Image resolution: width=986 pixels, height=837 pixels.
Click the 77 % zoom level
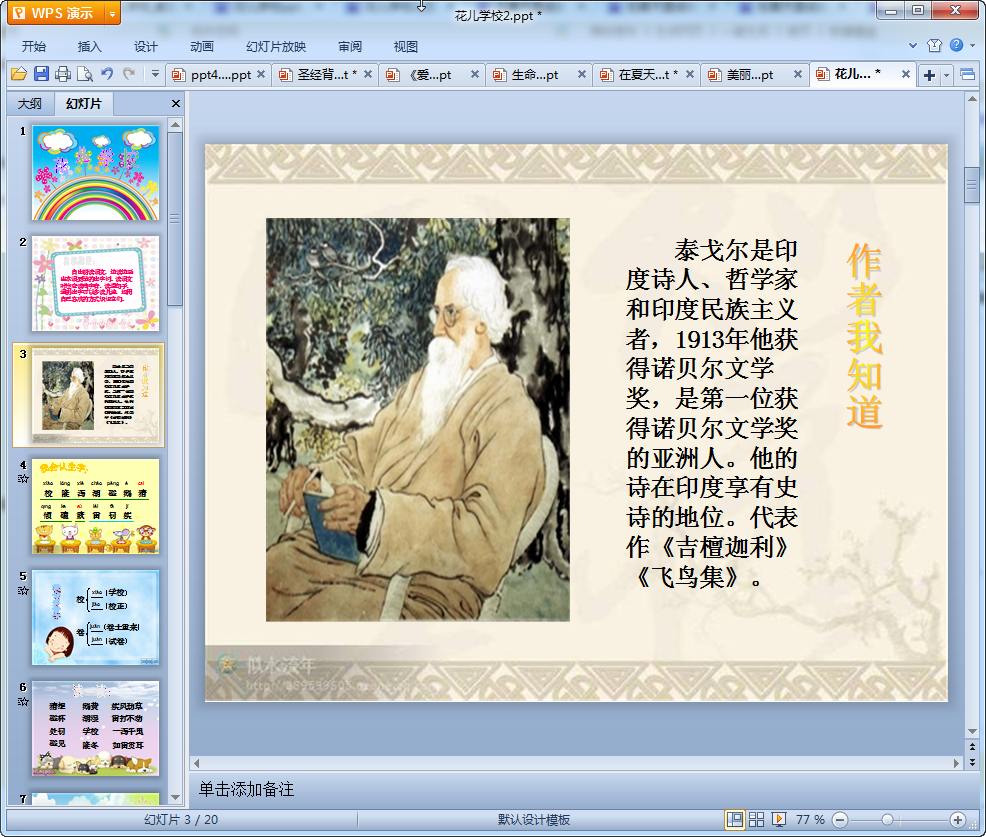[810, 819]
